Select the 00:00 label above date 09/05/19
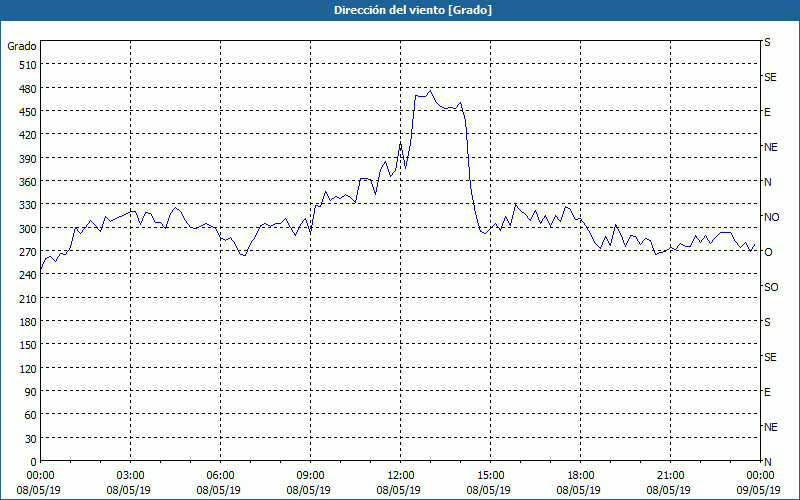Viewport: 800px width, 500px height. click(x=760, y=476)
